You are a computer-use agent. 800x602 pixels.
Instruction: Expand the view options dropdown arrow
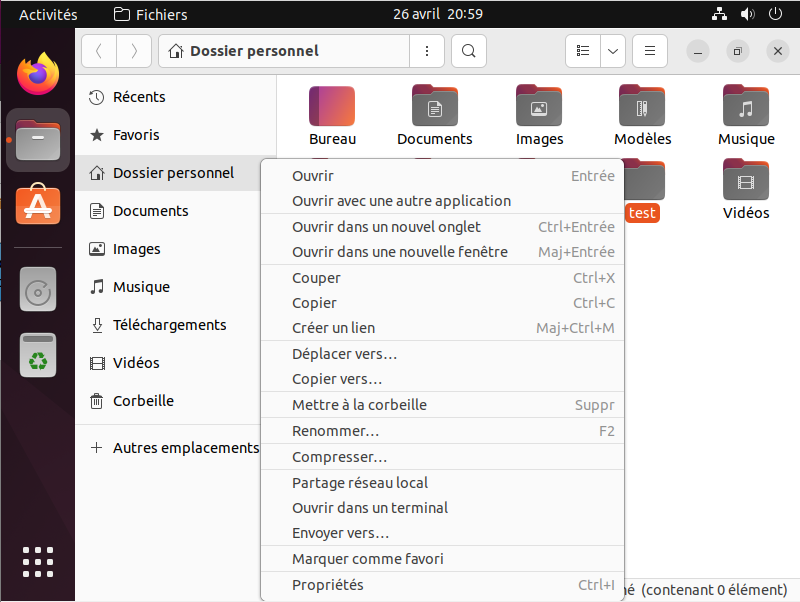613,51
